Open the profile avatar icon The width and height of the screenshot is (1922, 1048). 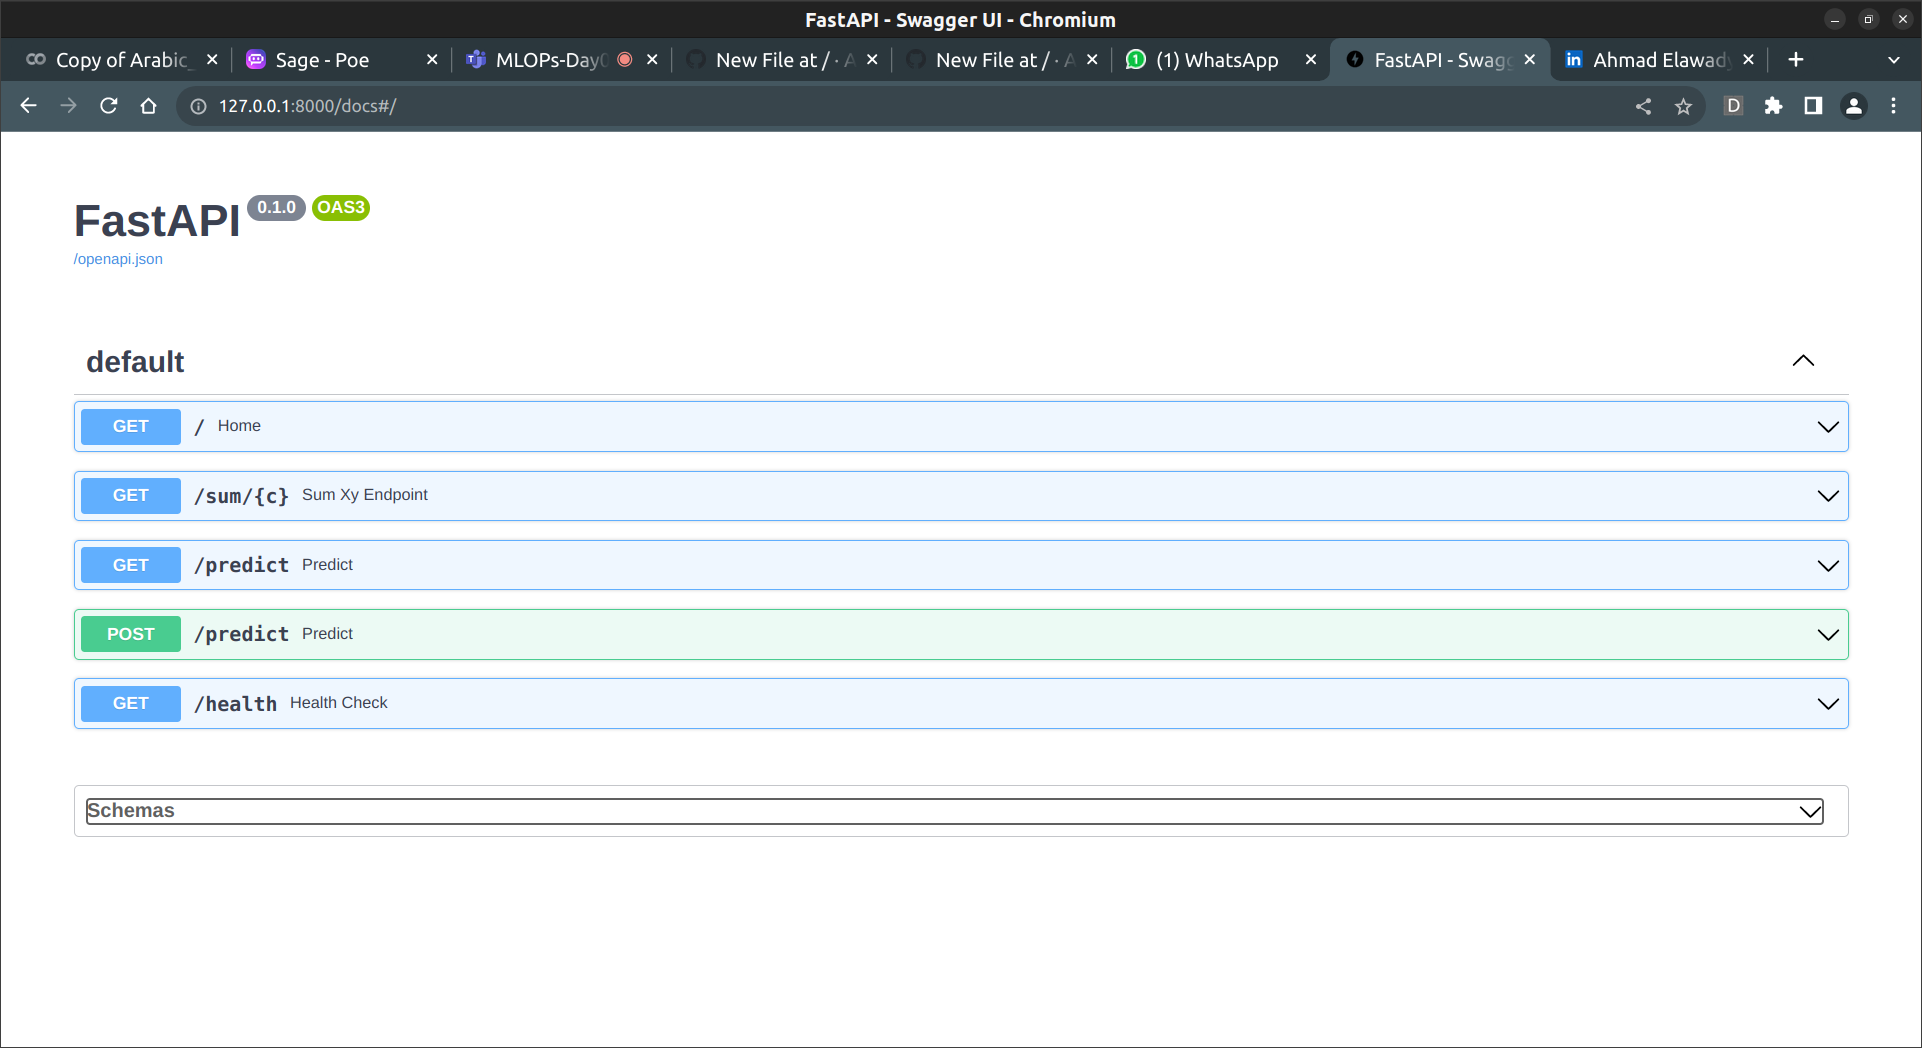pos(1853,106)
